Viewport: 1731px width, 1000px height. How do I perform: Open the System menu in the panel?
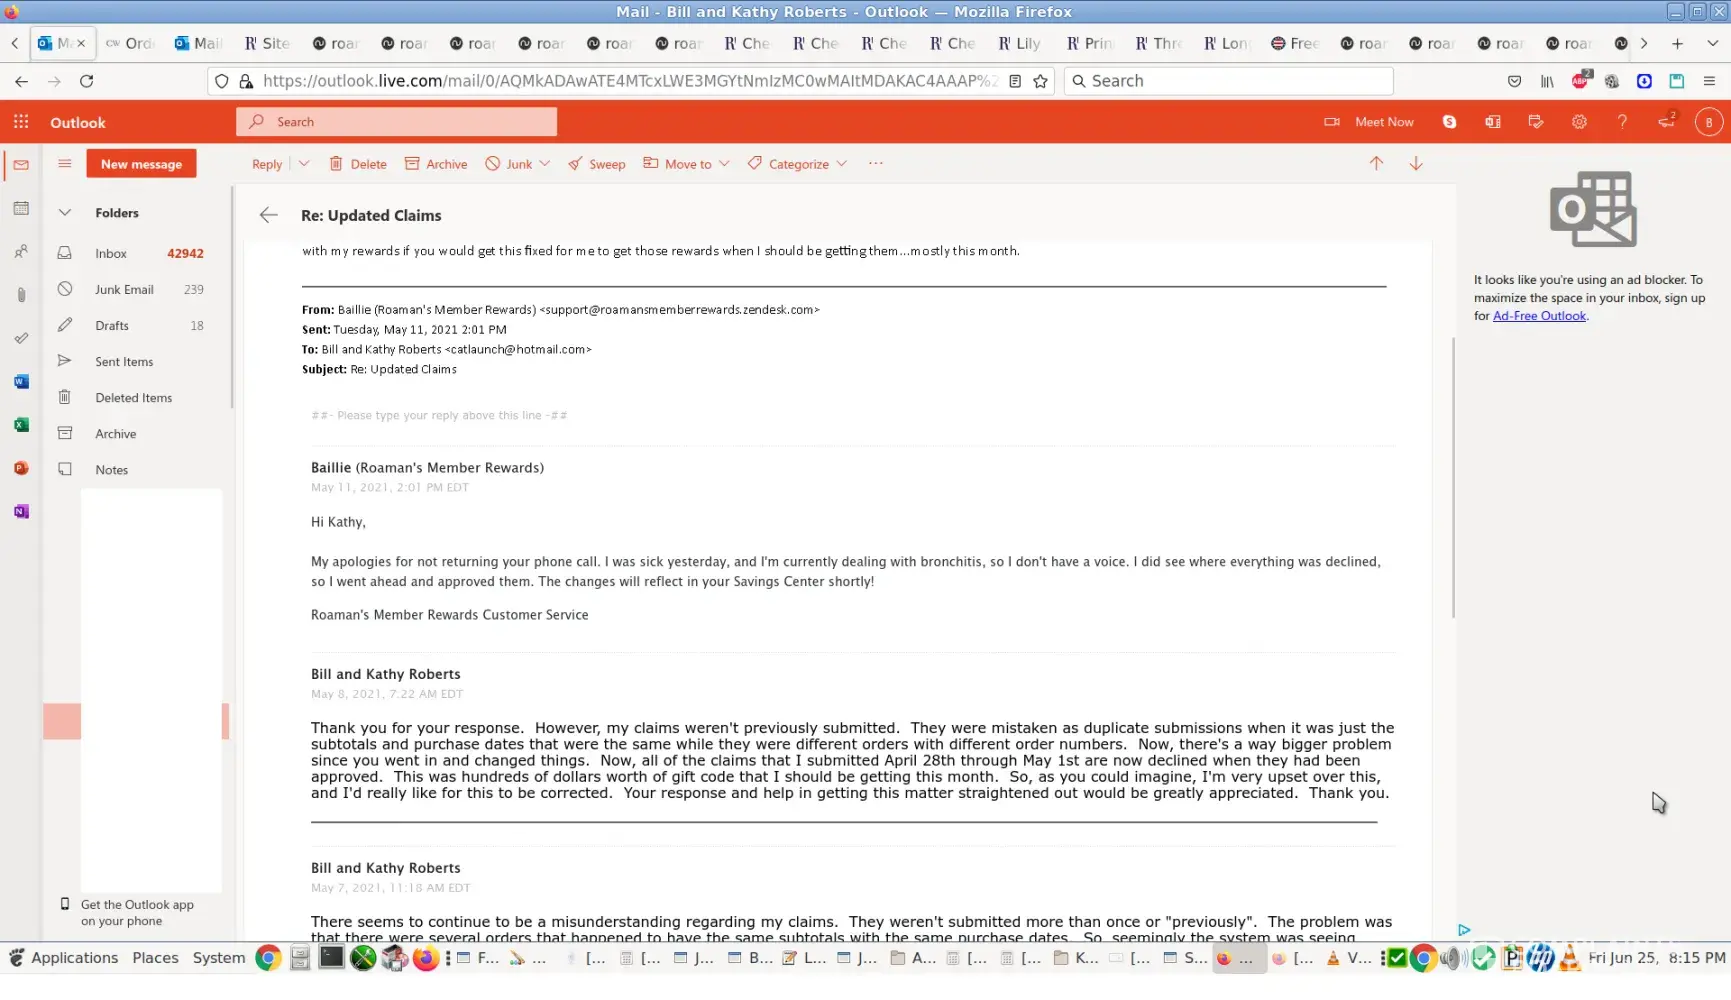click(218, 957)
